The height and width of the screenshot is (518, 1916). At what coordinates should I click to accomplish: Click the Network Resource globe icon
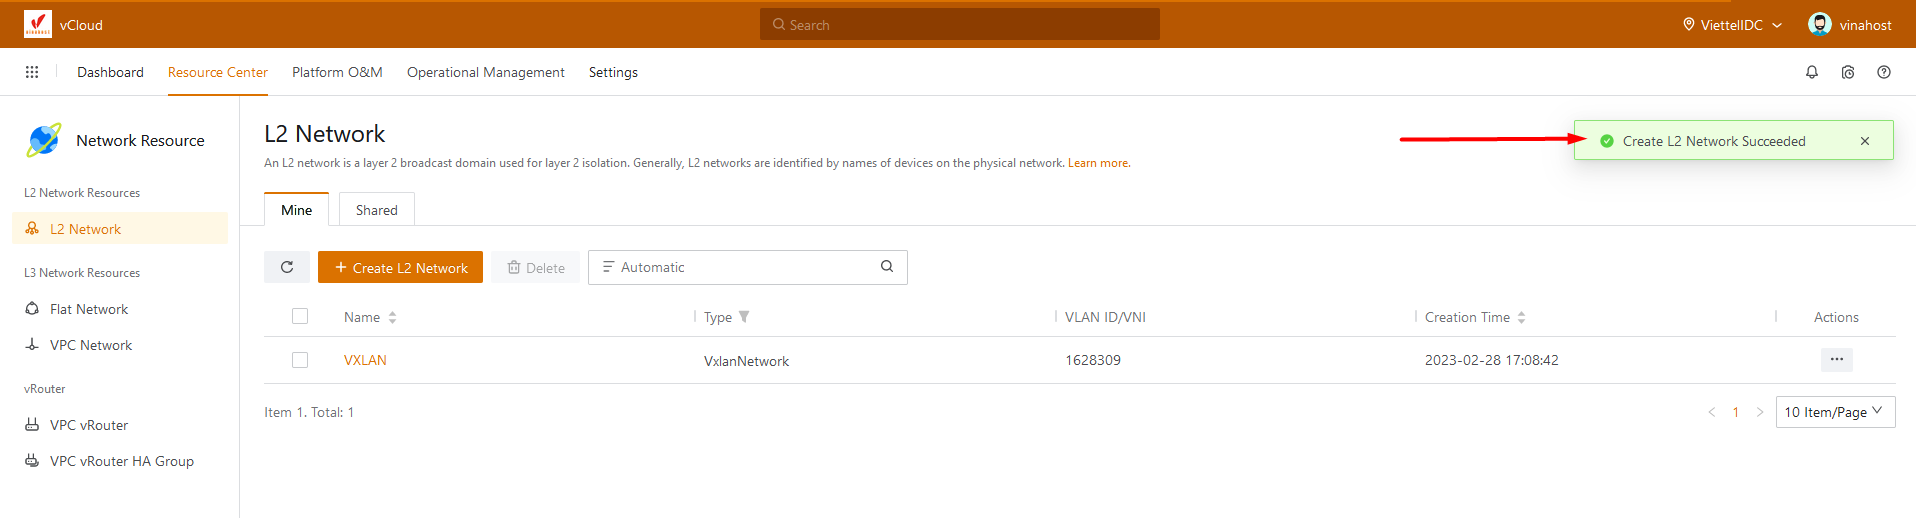[x=44, y=140]
